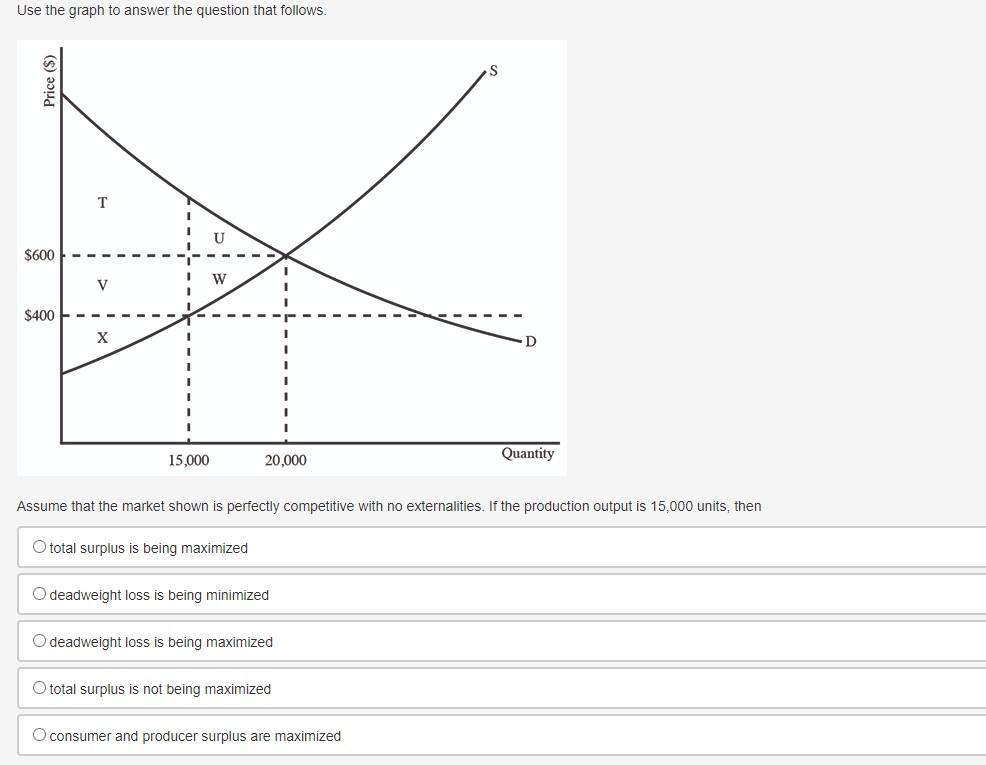
Task: Click the supply curve label S
Action: [x=492, y=71]
